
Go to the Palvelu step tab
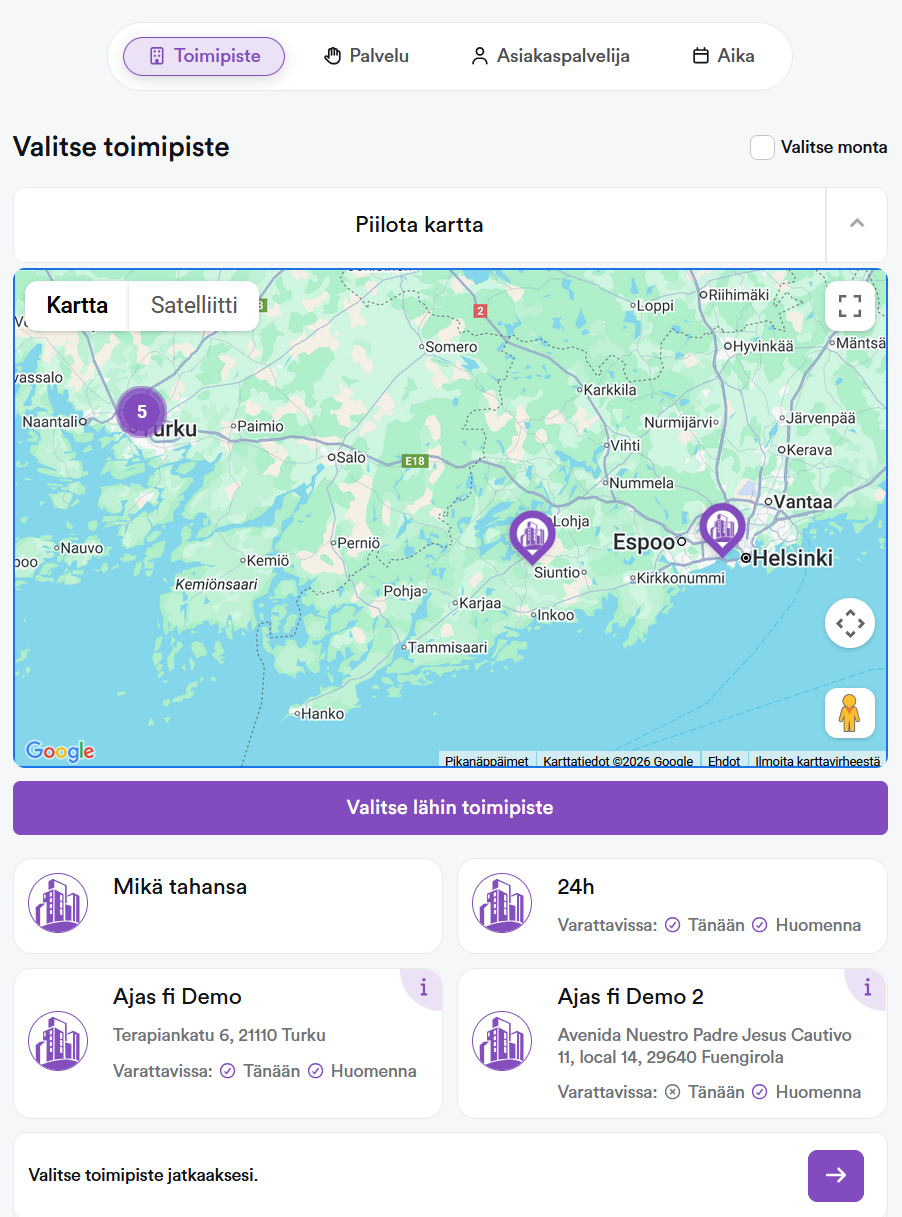coord(367,56)
